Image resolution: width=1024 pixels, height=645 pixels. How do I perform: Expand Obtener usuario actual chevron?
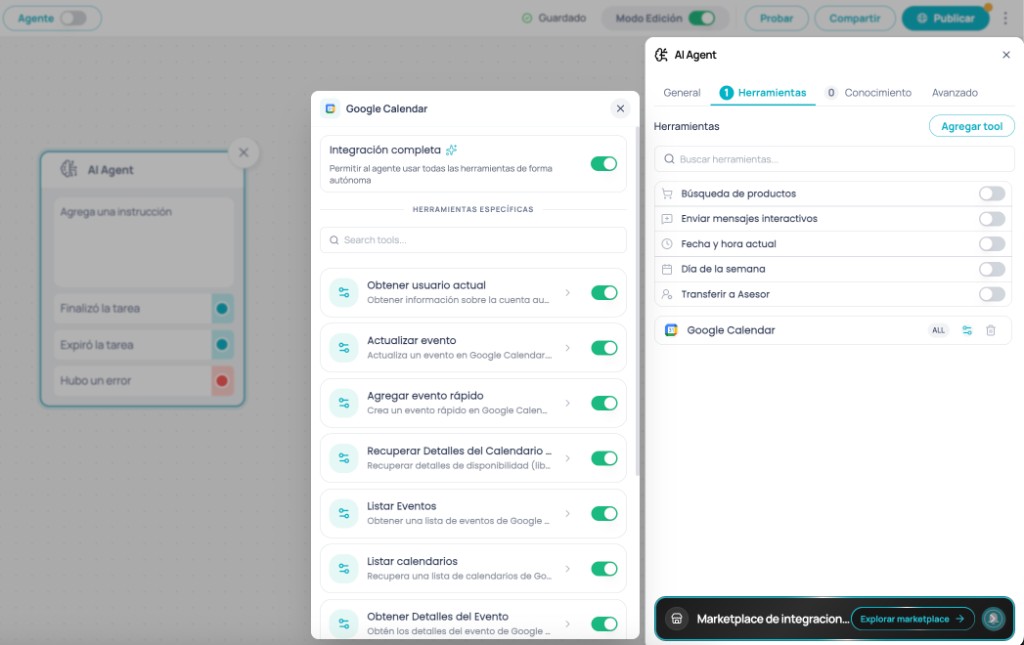tap(568, 292)
